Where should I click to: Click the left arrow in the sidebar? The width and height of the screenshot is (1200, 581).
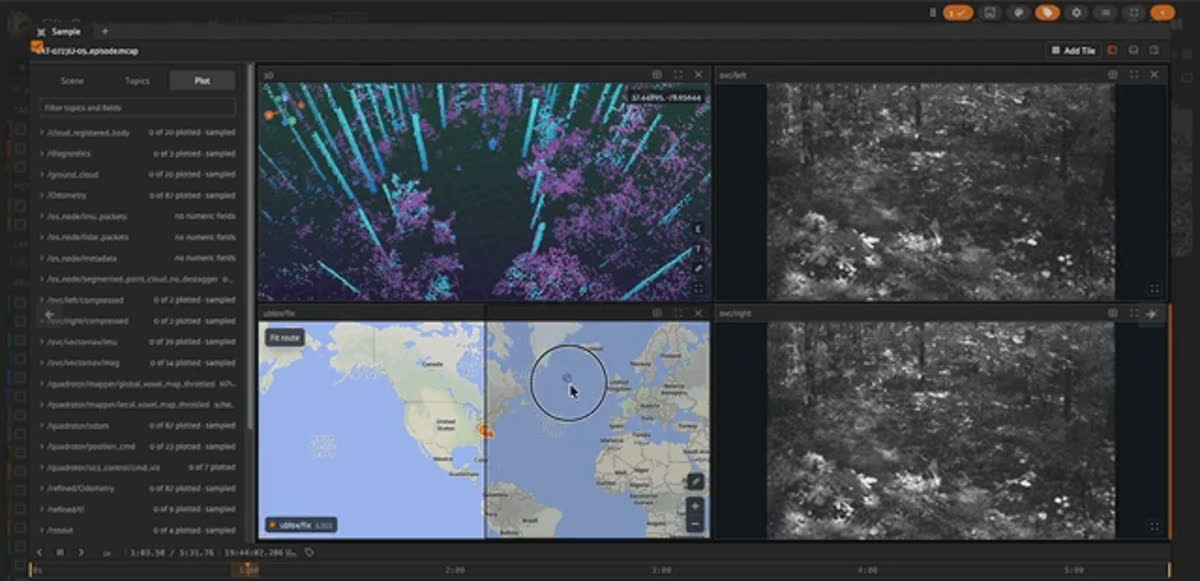[x=49, y=313]
